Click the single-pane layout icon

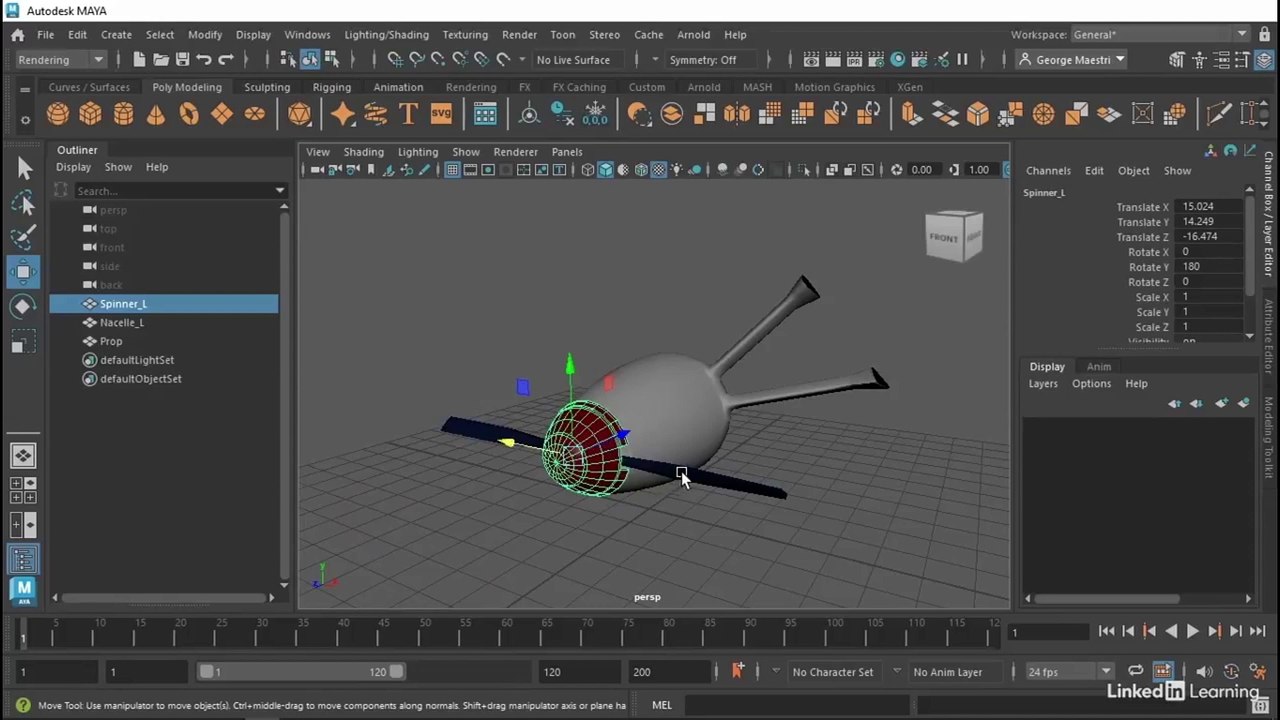(24, 456)
